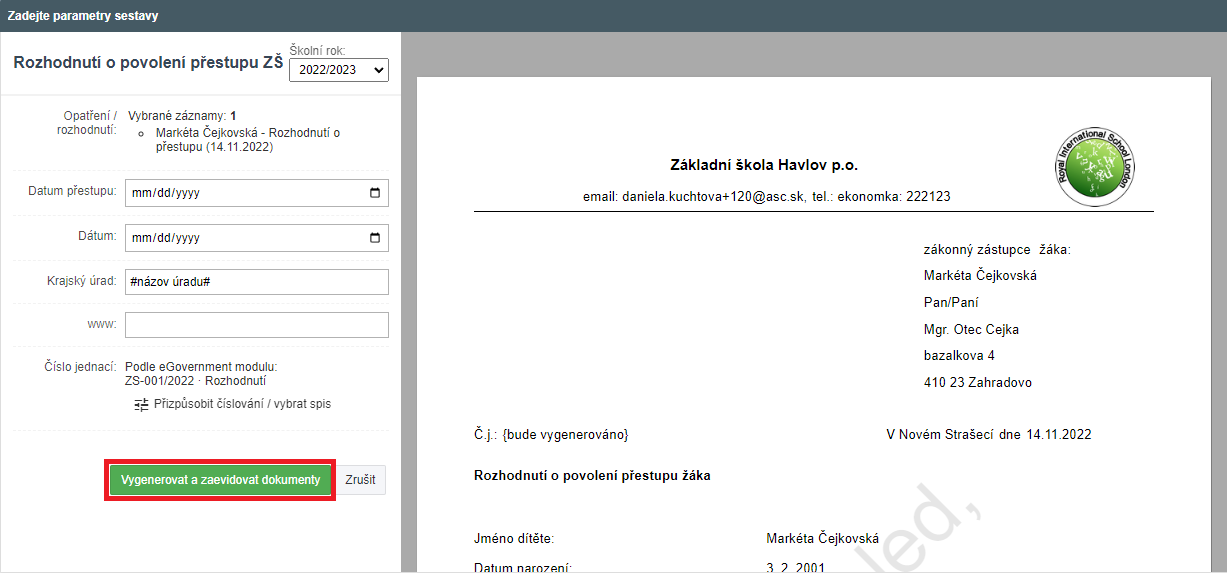
Task: Click the ZS-001/2022 · Rozhodnutí reference number
Action: click(195, 380)
